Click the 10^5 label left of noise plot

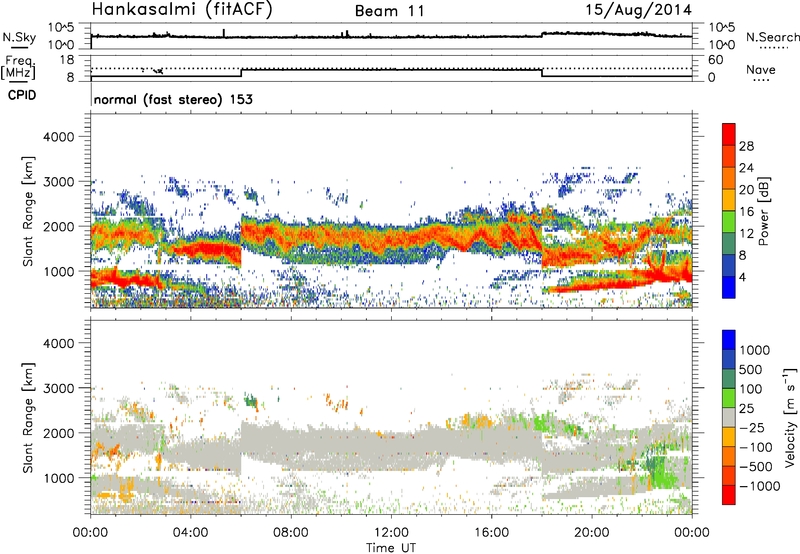[61, 28]
